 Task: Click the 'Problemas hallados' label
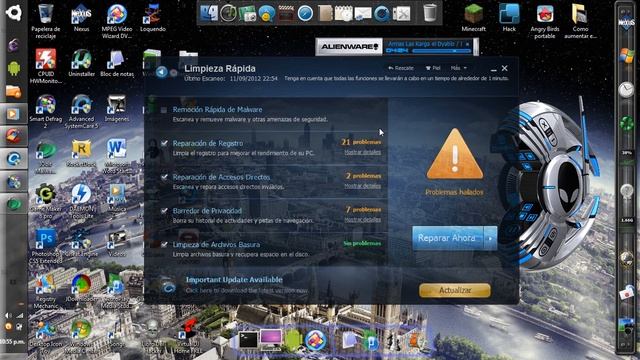(x=454, y=192)
